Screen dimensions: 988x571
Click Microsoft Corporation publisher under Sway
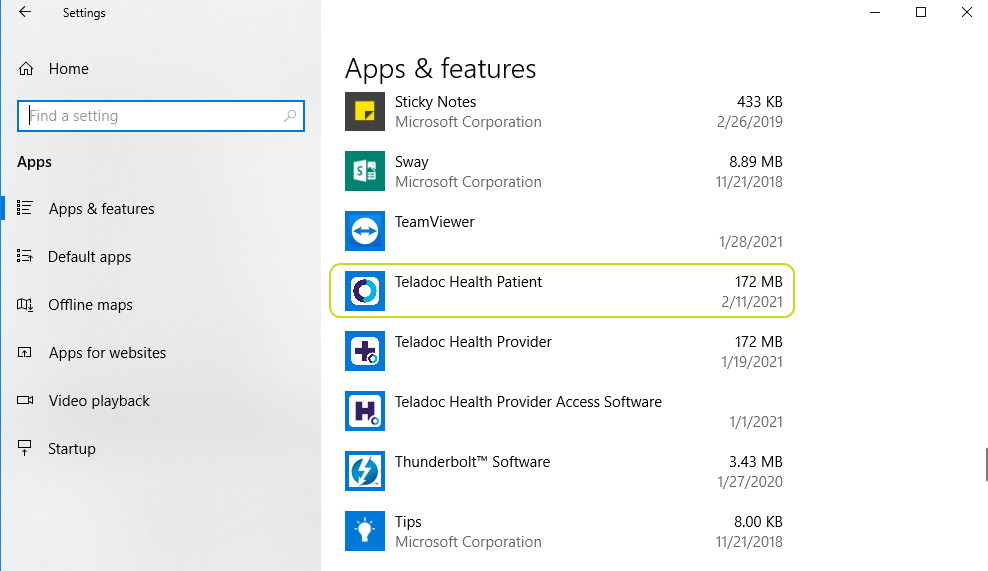(468, 182)
